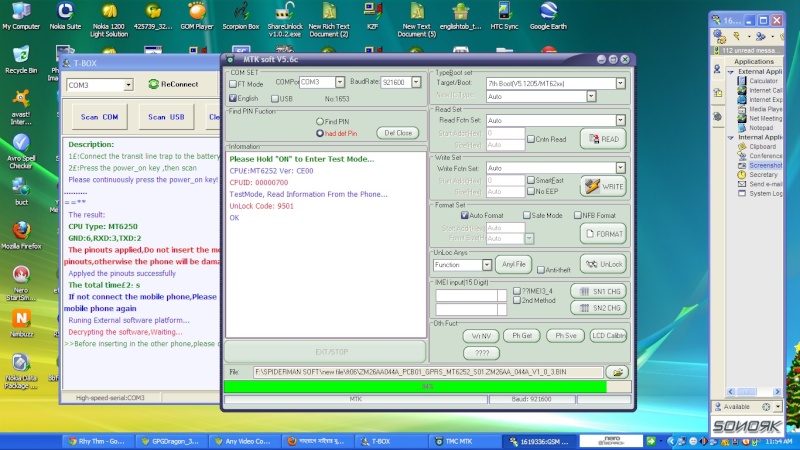Collapse Internal Applications tree node
Screen dimensions: 800x450
pos(731,138)
